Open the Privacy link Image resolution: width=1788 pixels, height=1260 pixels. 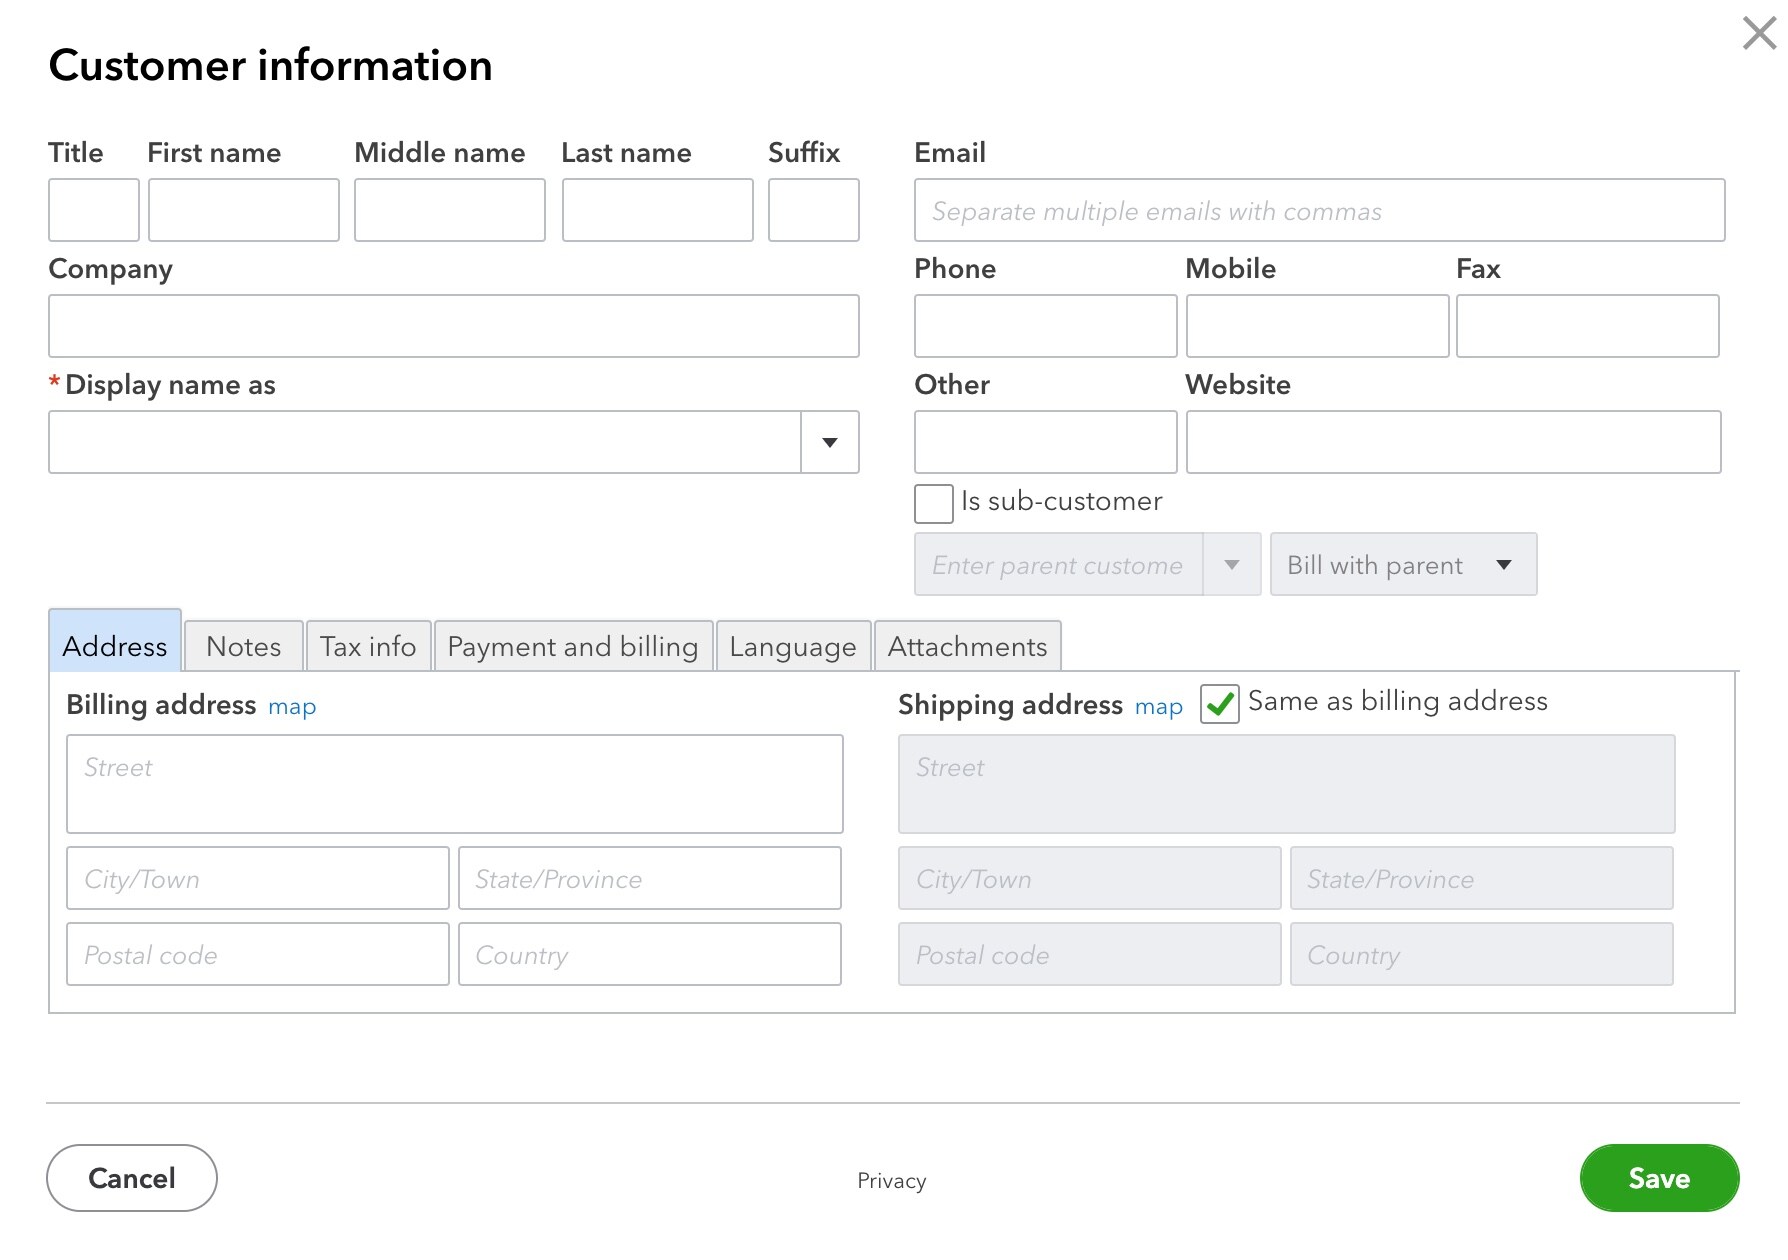click(892, 1181)
